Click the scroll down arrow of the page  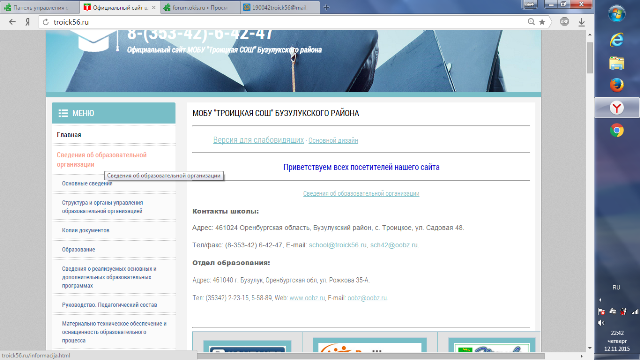click(590, 348)
